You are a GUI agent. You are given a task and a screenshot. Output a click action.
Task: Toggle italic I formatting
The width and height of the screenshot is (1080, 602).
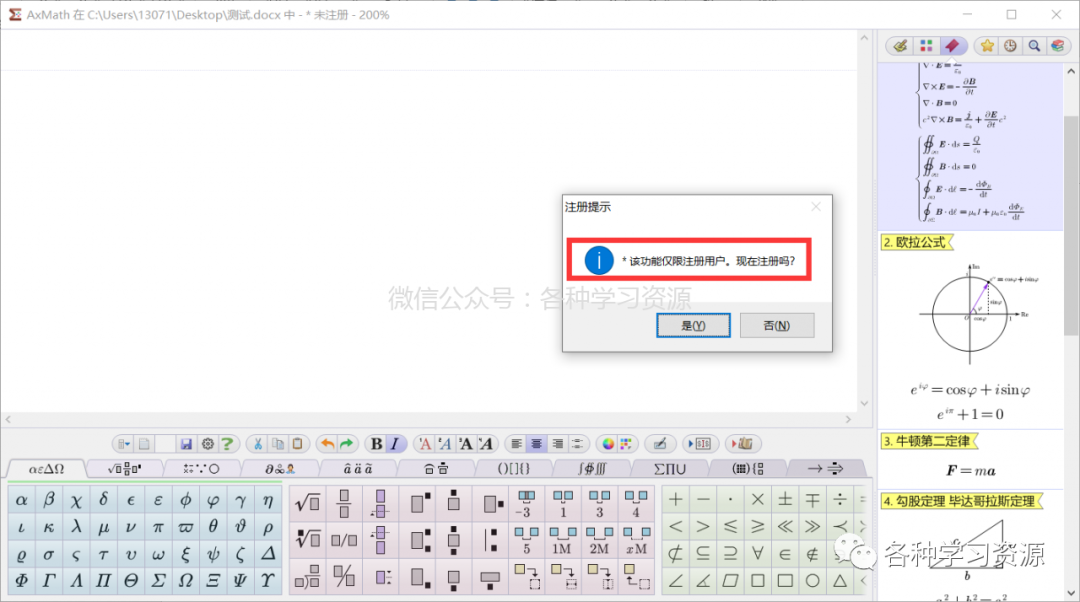click(x=395, y=444)
